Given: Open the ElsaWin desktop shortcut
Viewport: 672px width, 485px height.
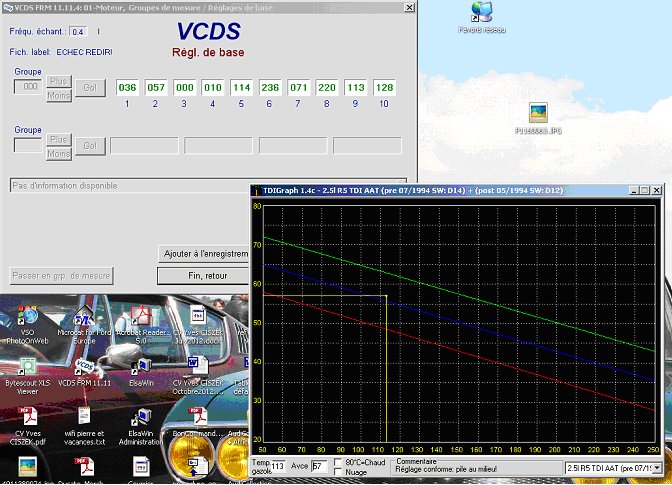Looking at the screenshot, I should tap(141, 368).
